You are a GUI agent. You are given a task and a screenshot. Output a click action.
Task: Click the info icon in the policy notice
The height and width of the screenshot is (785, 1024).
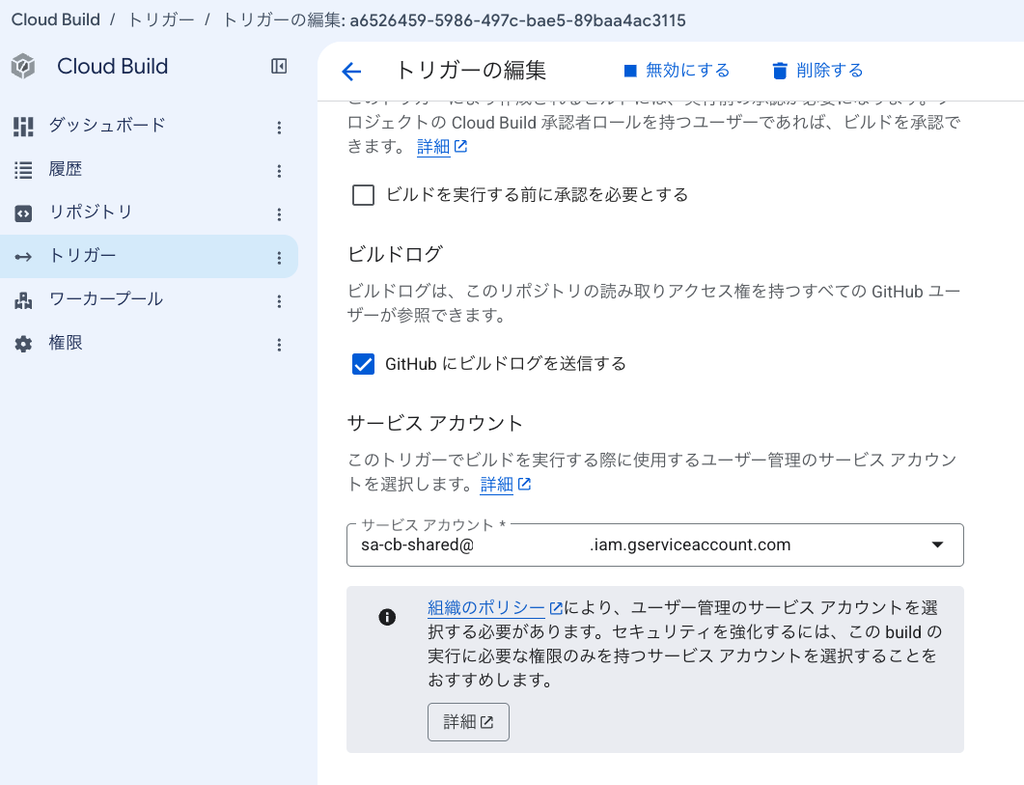387,617
